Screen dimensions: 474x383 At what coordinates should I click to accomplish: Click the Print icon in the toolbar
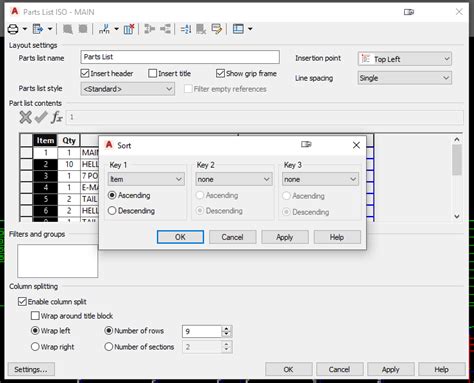point(13,29)
